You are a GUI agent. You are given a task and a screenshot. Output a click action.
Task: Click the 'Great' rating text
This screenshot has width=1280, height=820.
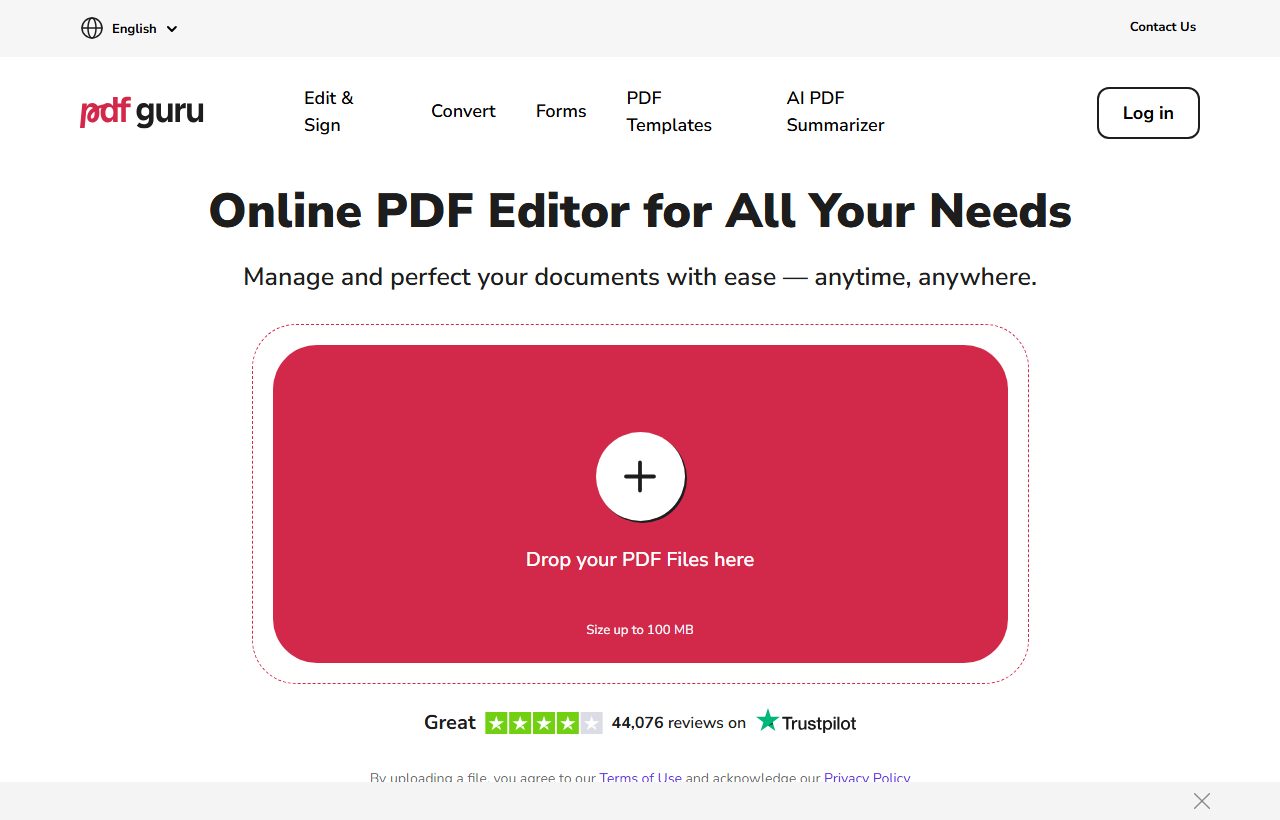pos(450,723)
